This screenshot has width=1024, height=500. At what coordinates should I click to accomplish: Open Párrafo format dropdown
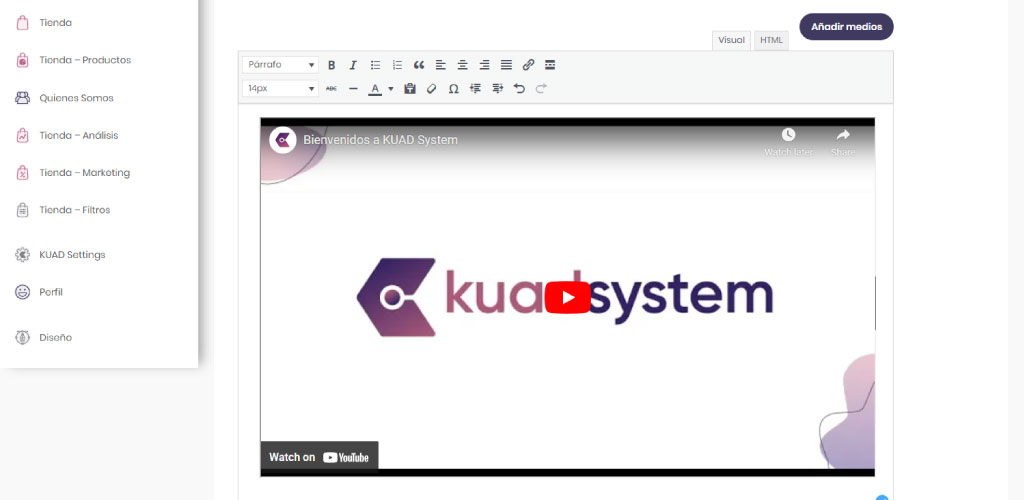281,65
